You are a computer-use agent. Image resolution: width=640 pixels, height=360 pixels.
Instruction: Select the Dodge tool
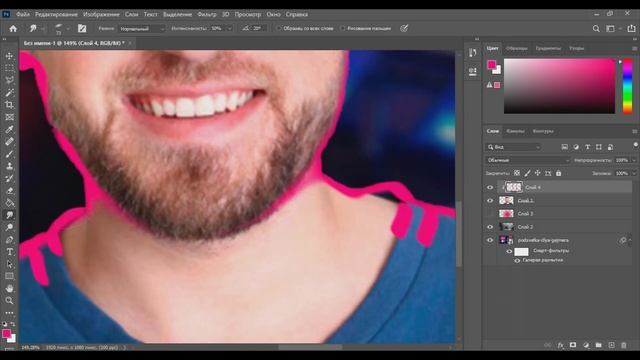(x=9, y=227)
